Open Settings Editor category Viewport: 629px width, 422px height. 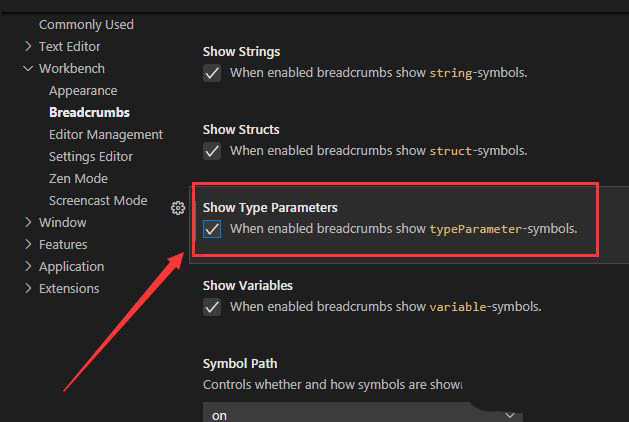tap(91, 157)
